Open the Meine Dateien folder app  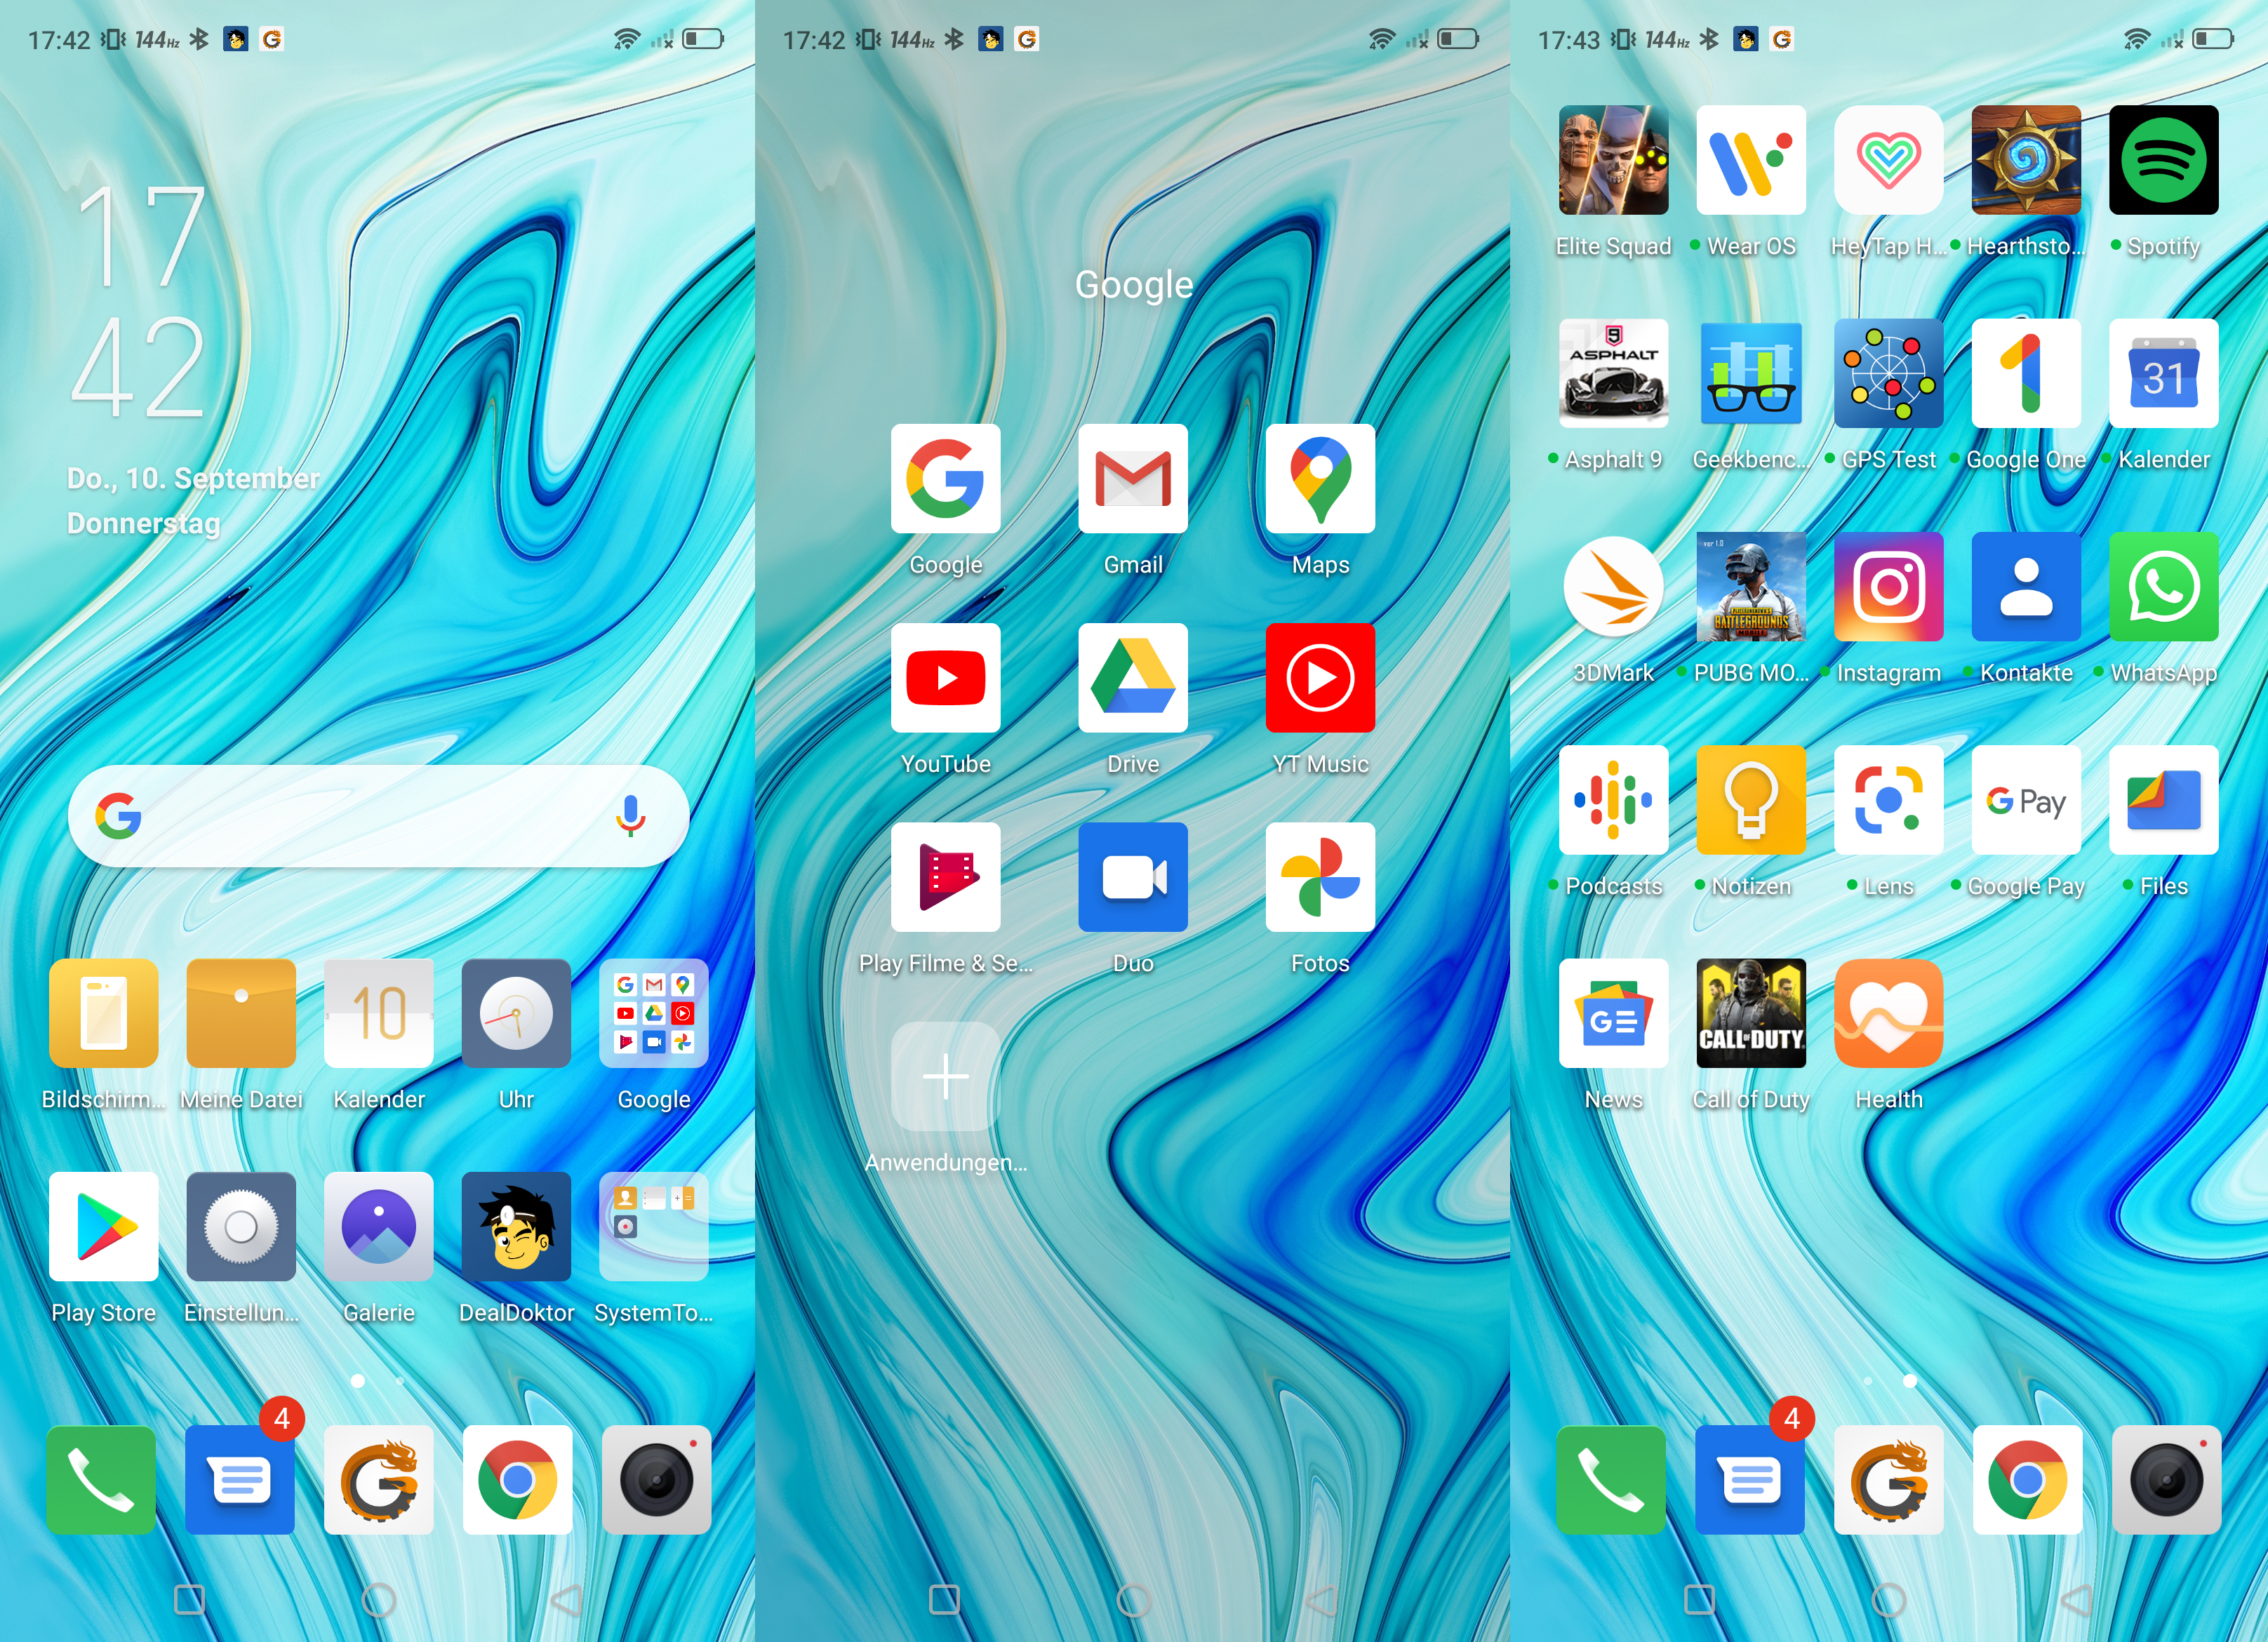[241, 1013]
